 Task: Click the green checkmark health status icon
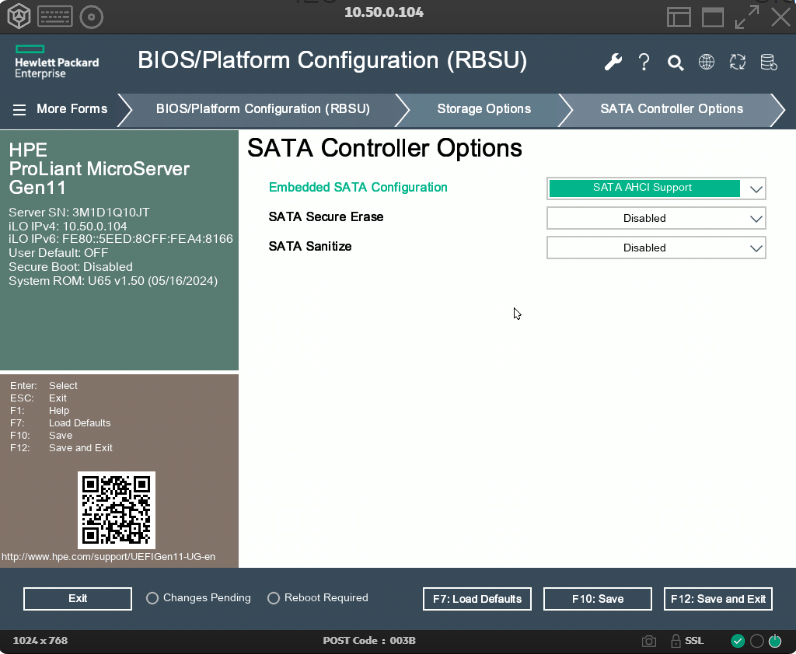(x=738, y=641)
